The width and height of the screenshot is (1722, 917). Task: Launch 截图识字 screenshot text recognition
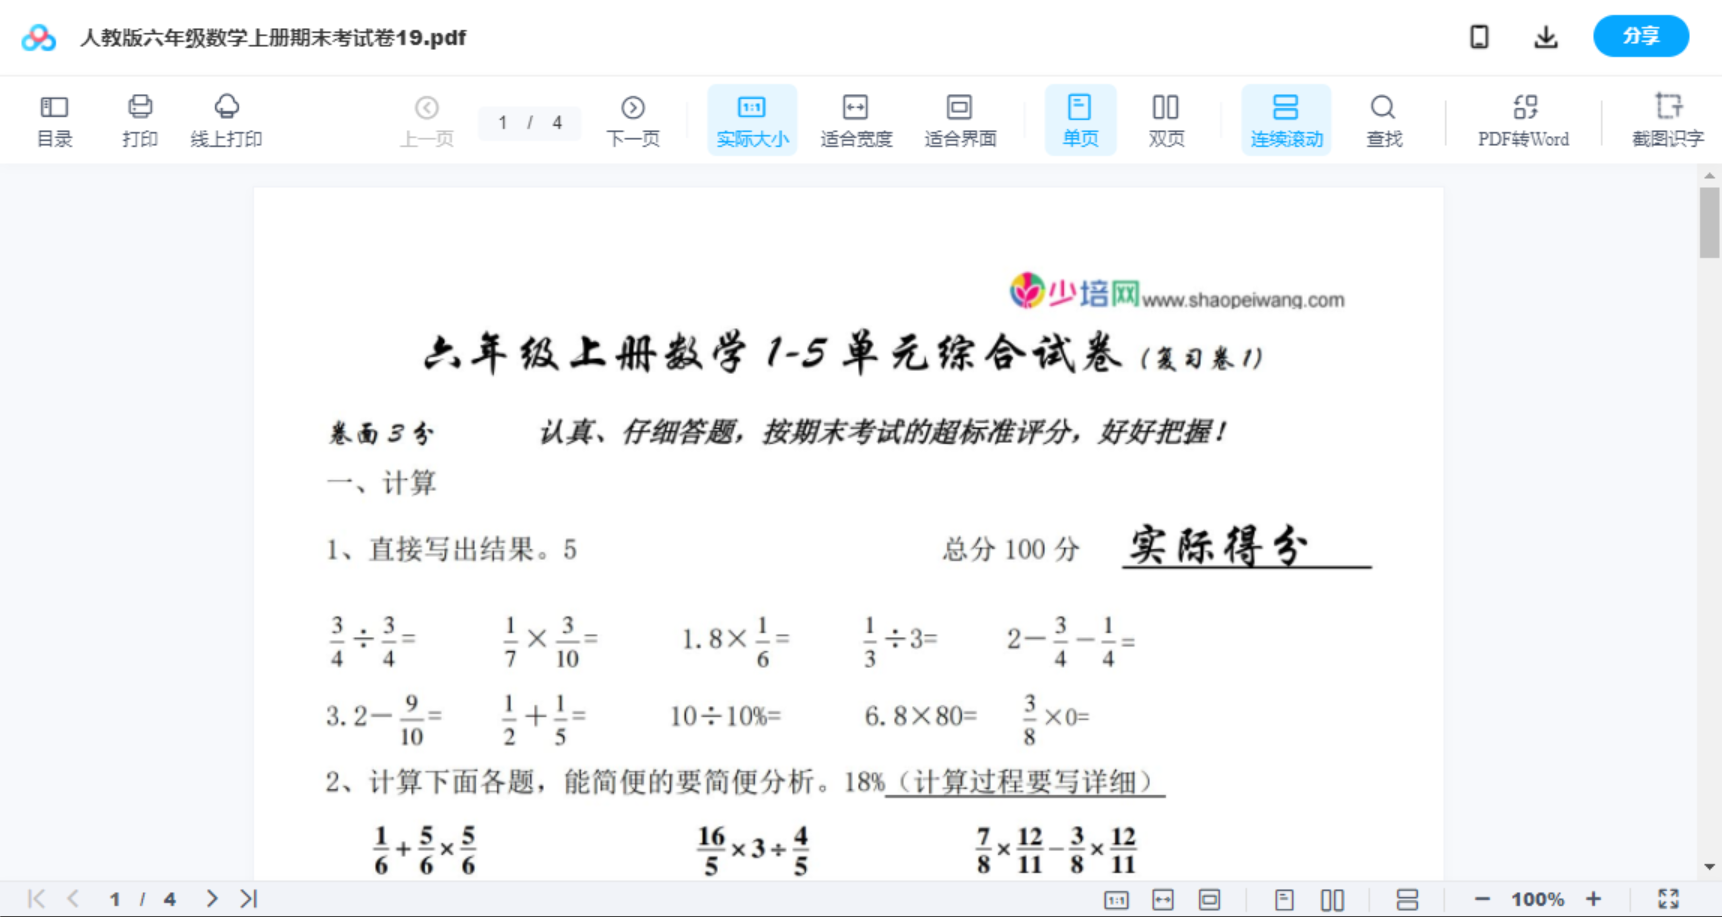[x=1668, y=119]
